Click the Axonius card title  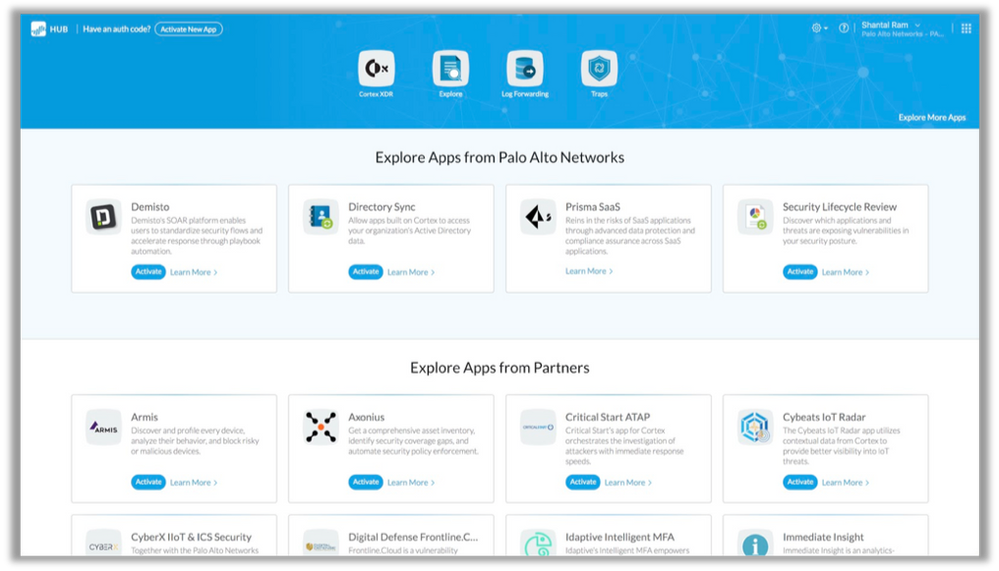366,417
